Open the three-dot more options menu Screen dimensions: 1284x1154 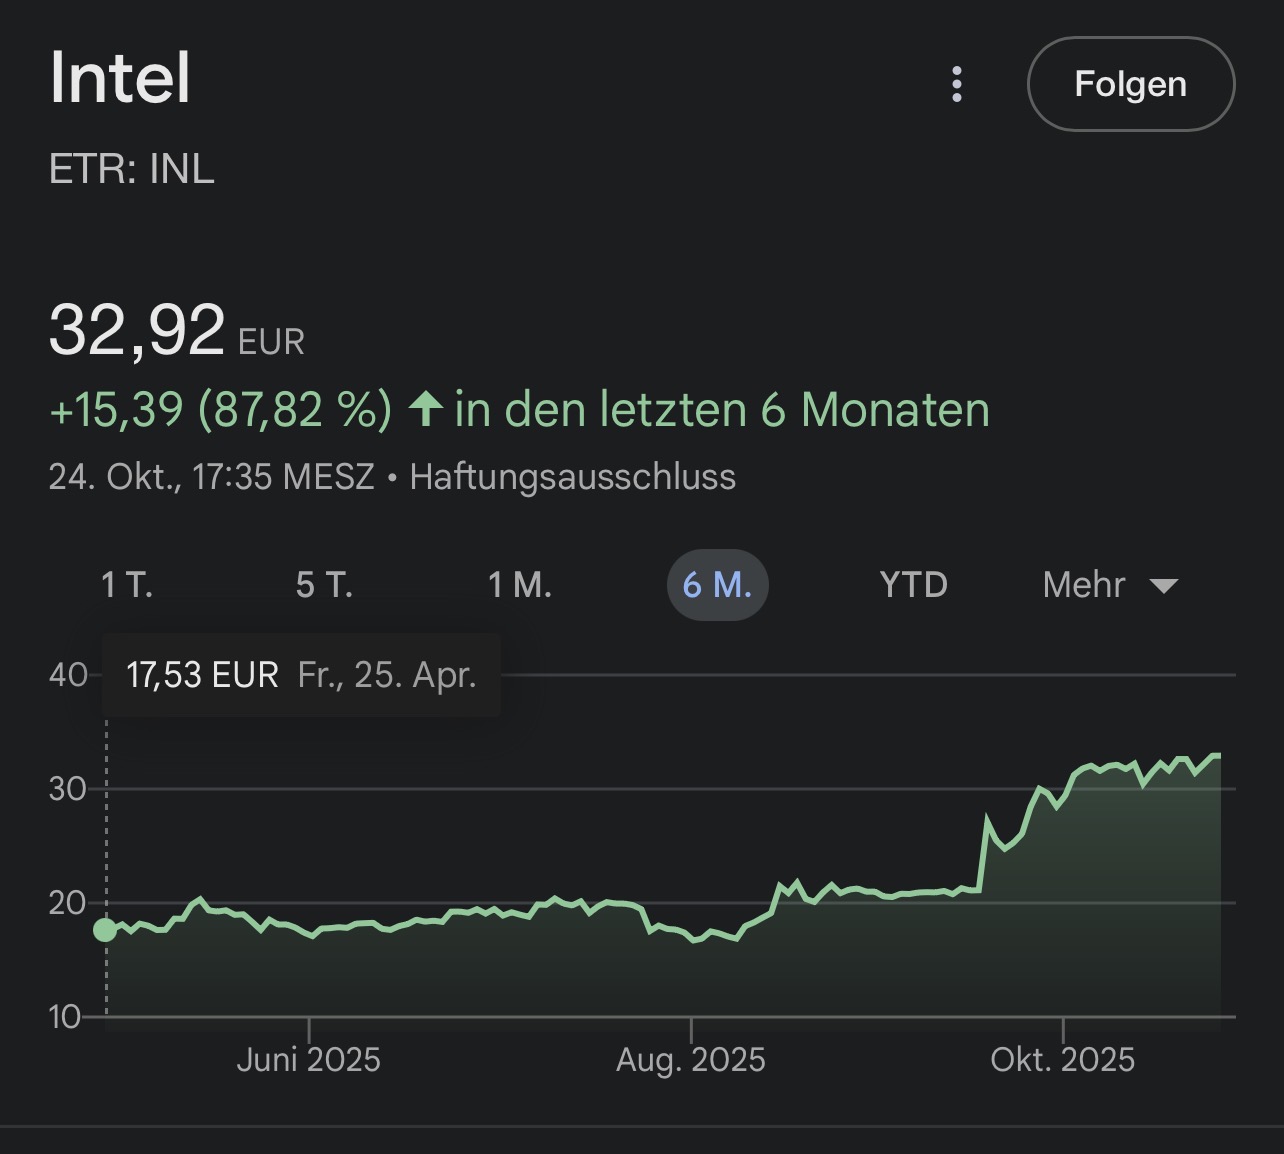pos(957,85)
